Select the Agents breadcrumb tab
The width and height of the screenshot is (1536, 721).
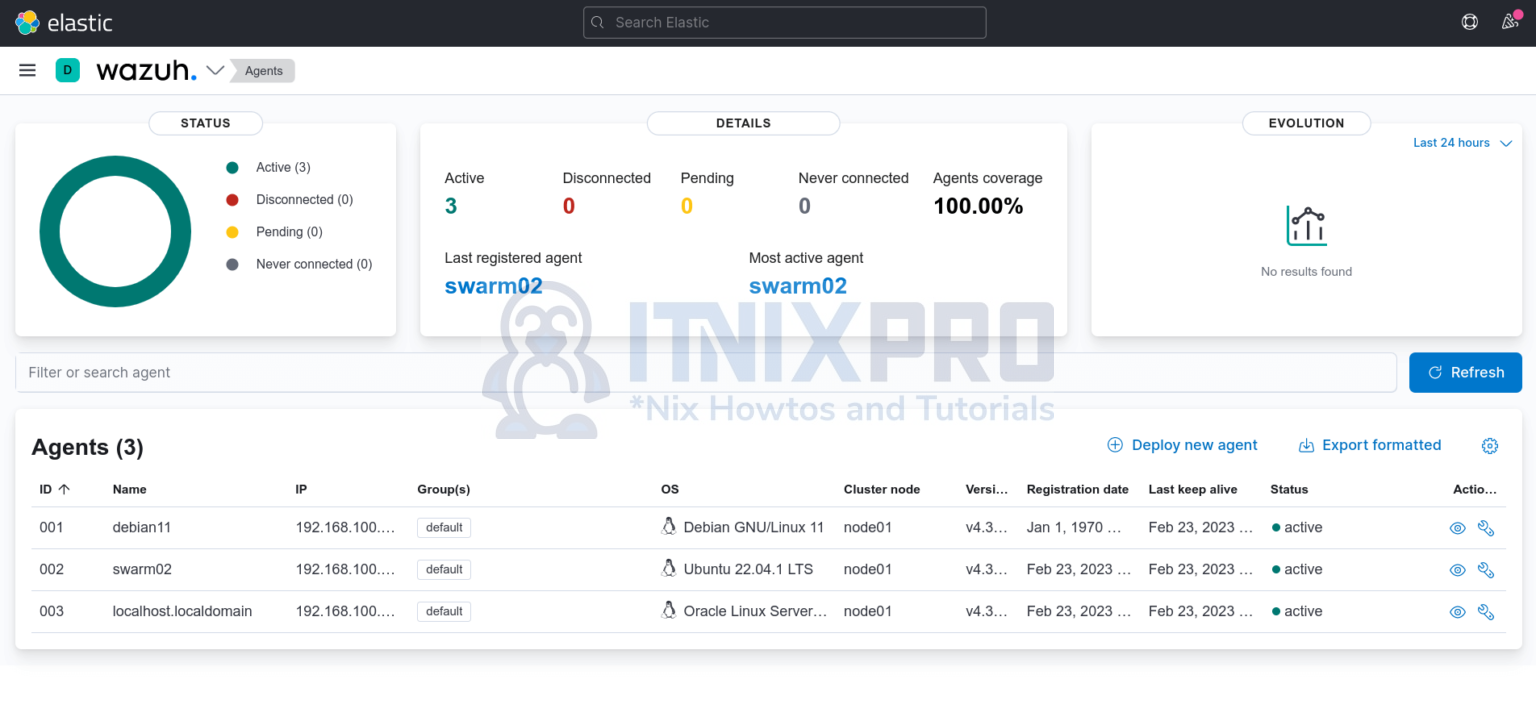click(x=262, y=70)
